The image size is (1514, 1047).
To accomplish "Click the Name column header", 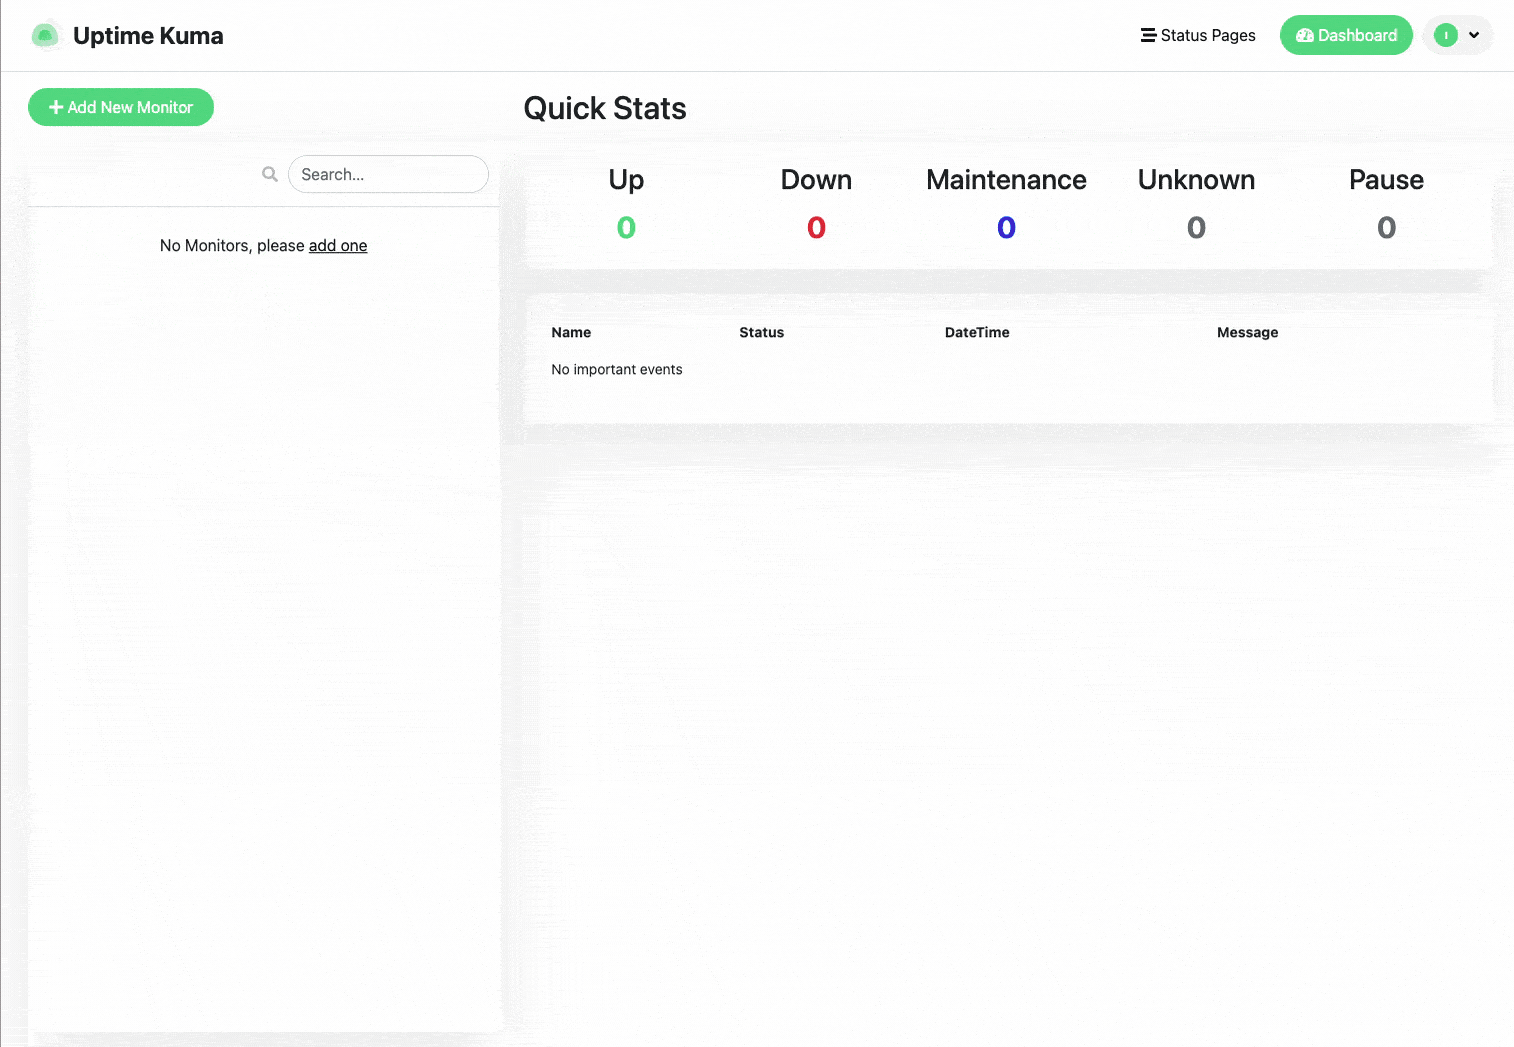I will [x=571, y=333].
